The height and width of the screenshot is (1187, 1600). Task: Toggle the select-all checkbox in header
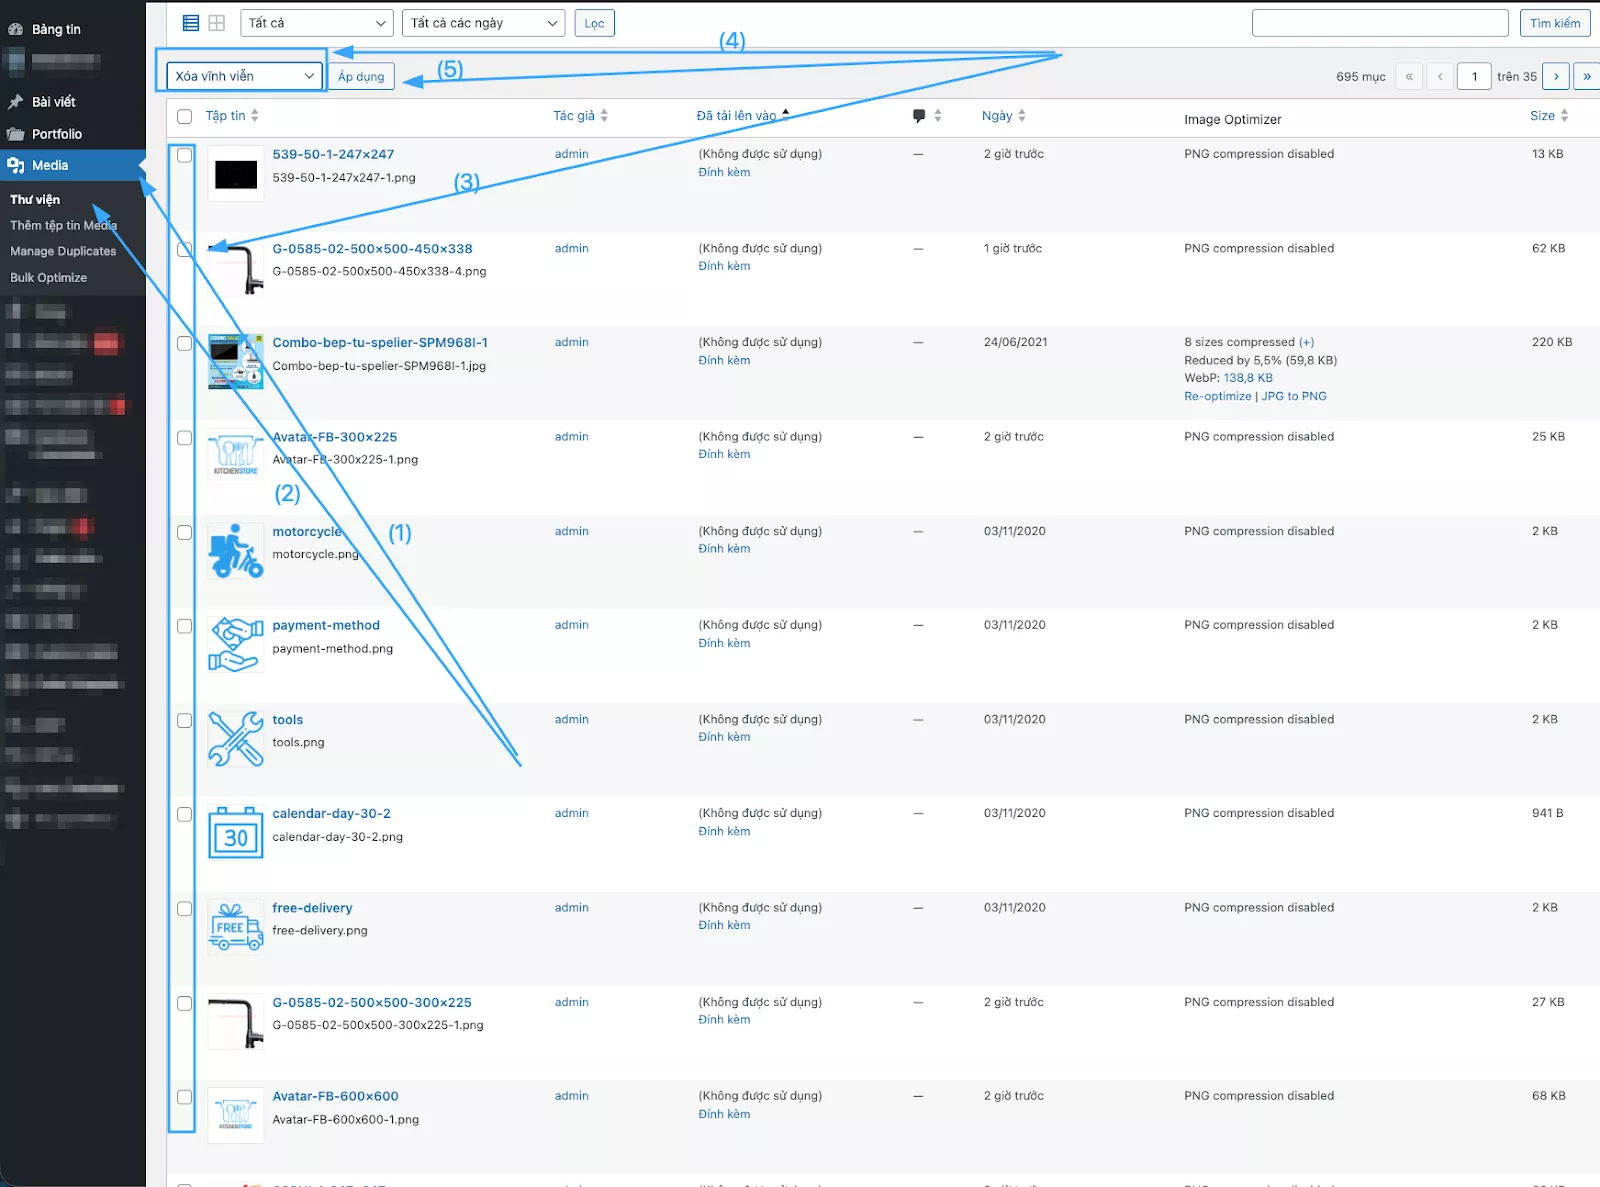coord(184,117)
